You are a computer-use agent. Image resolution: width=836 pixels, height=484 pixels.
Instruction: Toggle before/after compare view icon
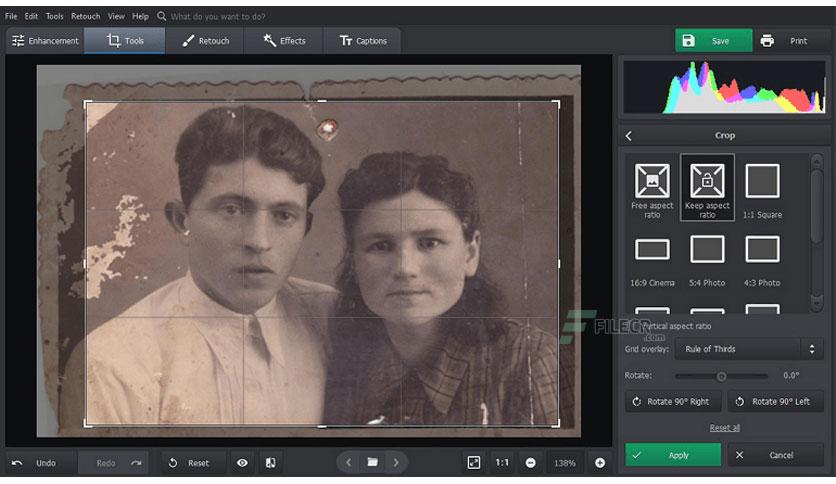tap(271, 463)
